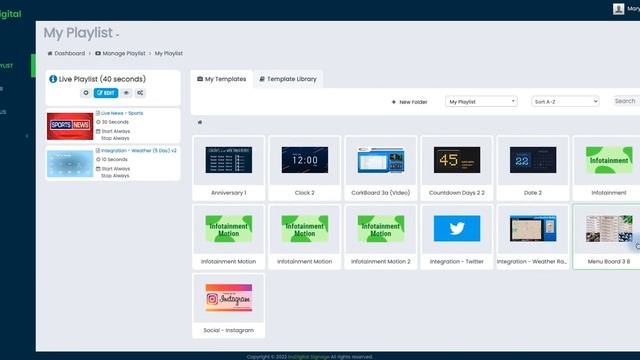This screenshot has width=640, height=360.
Task: Click the home folder icon above templates
Action: [x=200, y=122]
